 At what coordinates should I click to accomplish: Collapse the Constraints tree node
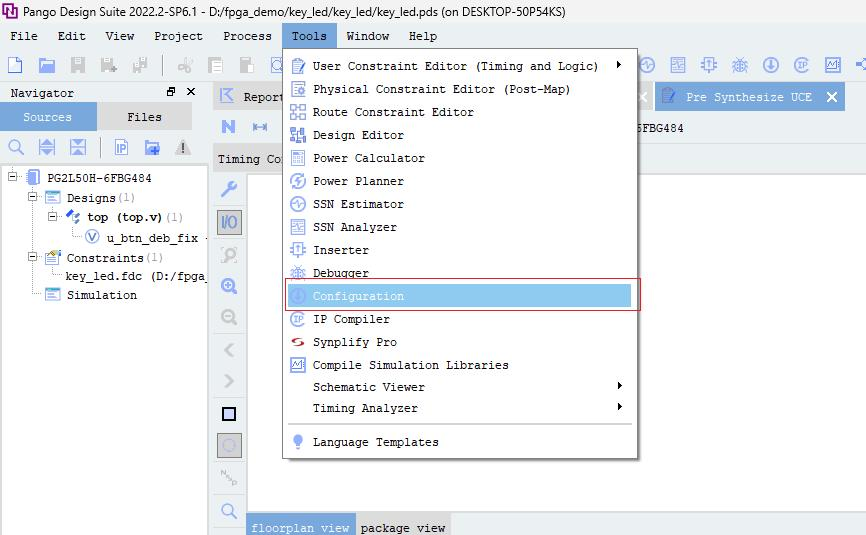click(33, 257)
